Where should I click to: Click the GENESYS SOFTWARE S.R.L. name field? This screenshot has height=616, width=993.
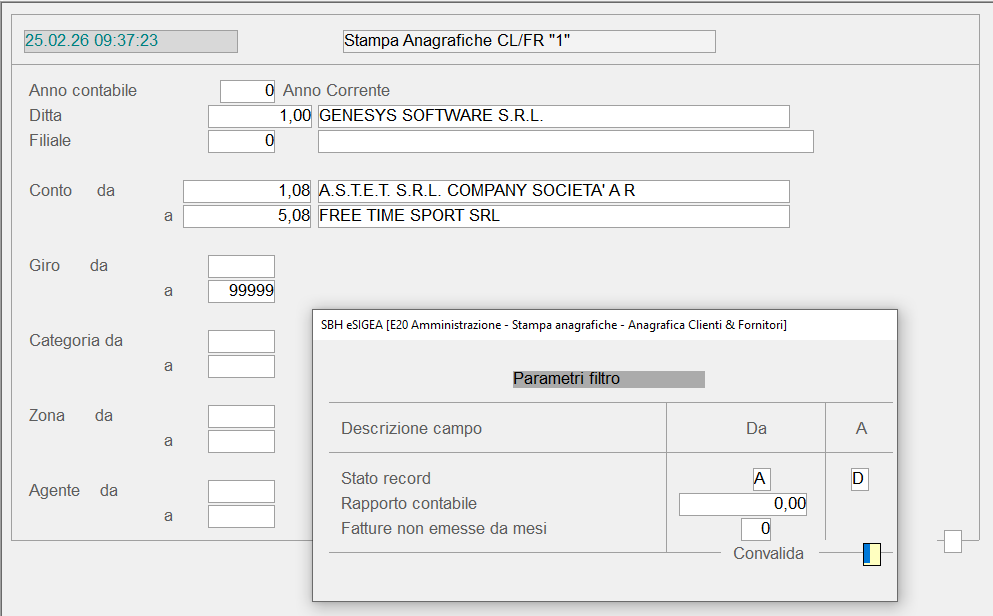(x=553, y=116)
